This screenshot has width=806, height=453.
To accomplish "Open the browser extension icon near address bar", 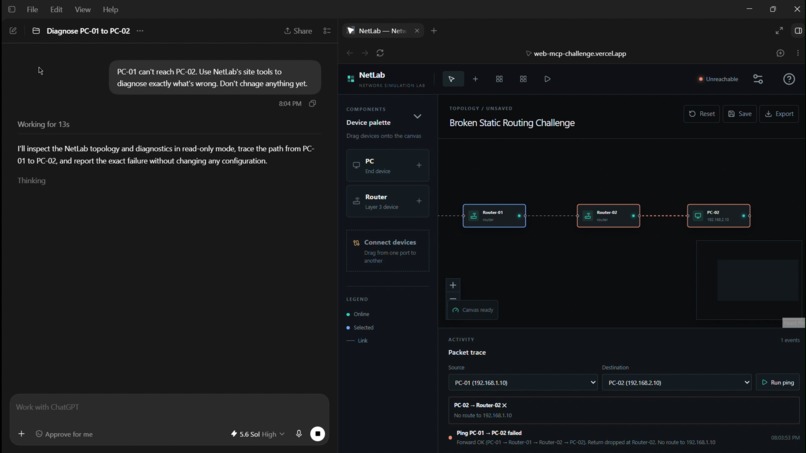I will (x=780, y=53).
